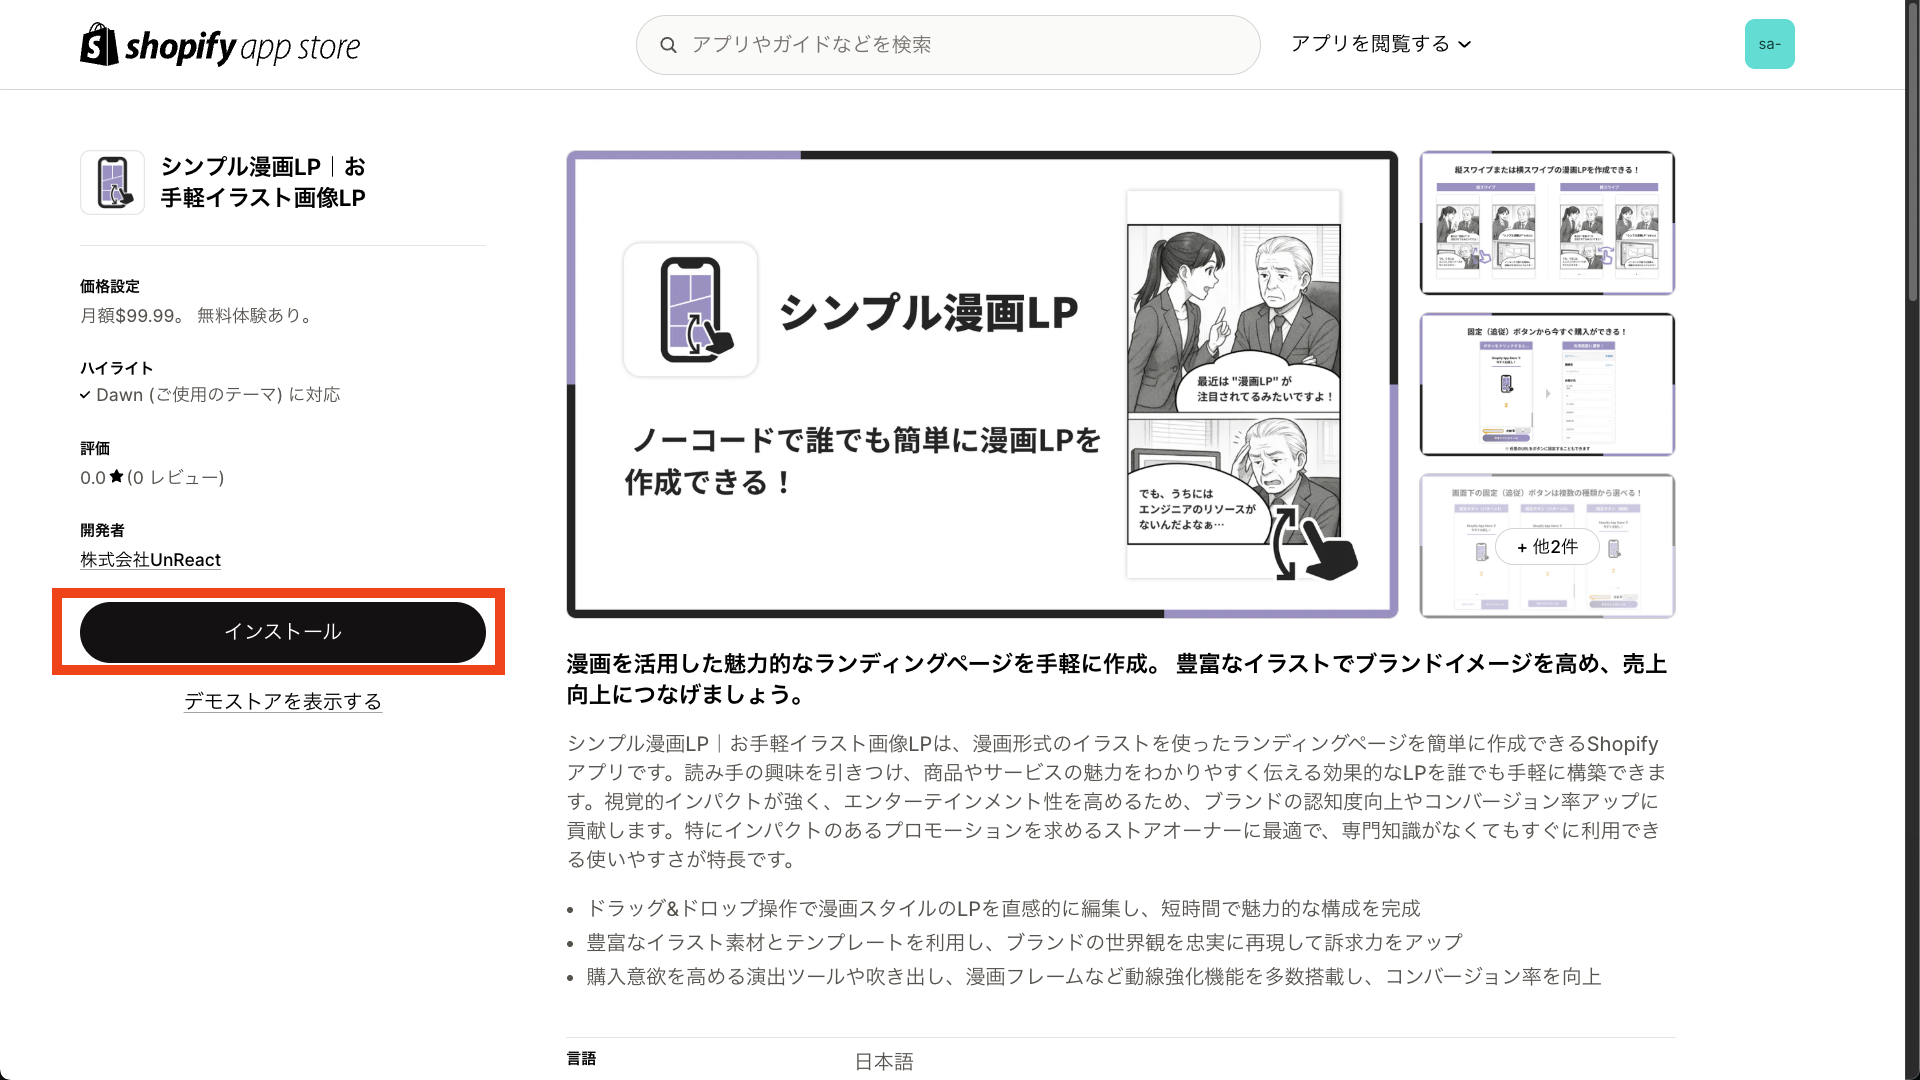Screen dimensions: 1920x1080
Task: Click the star rating icon
Action: [117, 477]
